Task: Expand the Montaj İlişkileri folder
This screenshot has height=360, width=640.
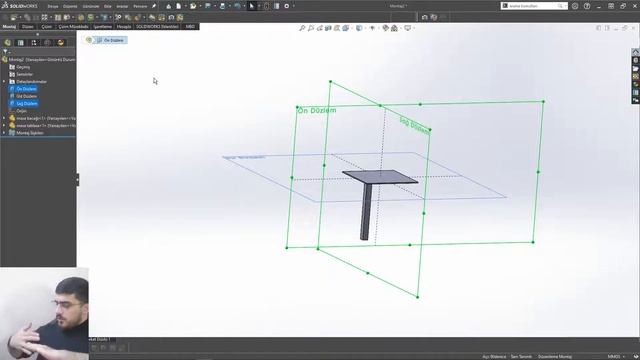Action: (x=4, y=133)
